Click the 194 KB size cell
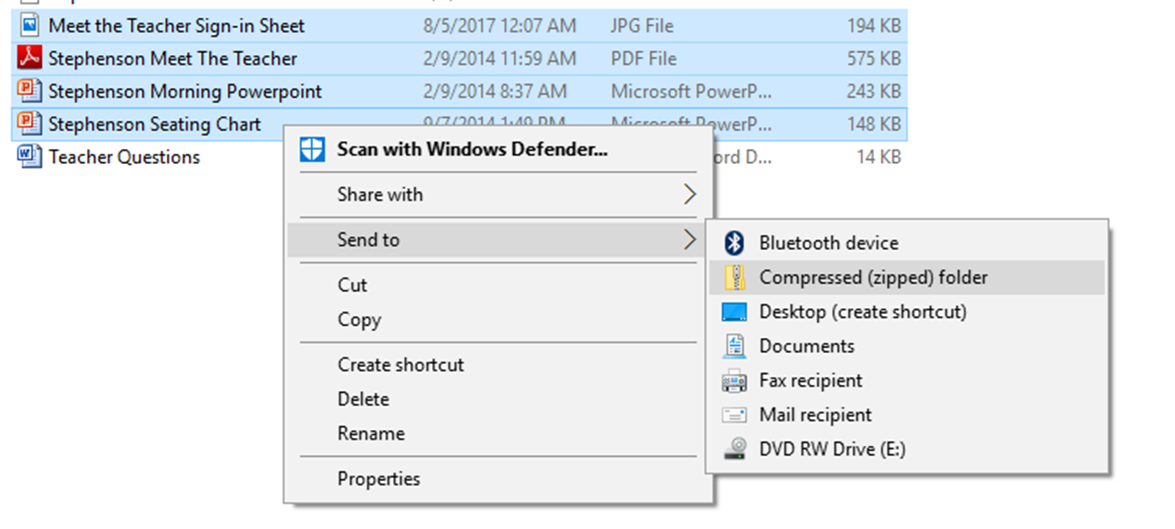This screenshot has width=1175, height=529. [x=874, y=26]
